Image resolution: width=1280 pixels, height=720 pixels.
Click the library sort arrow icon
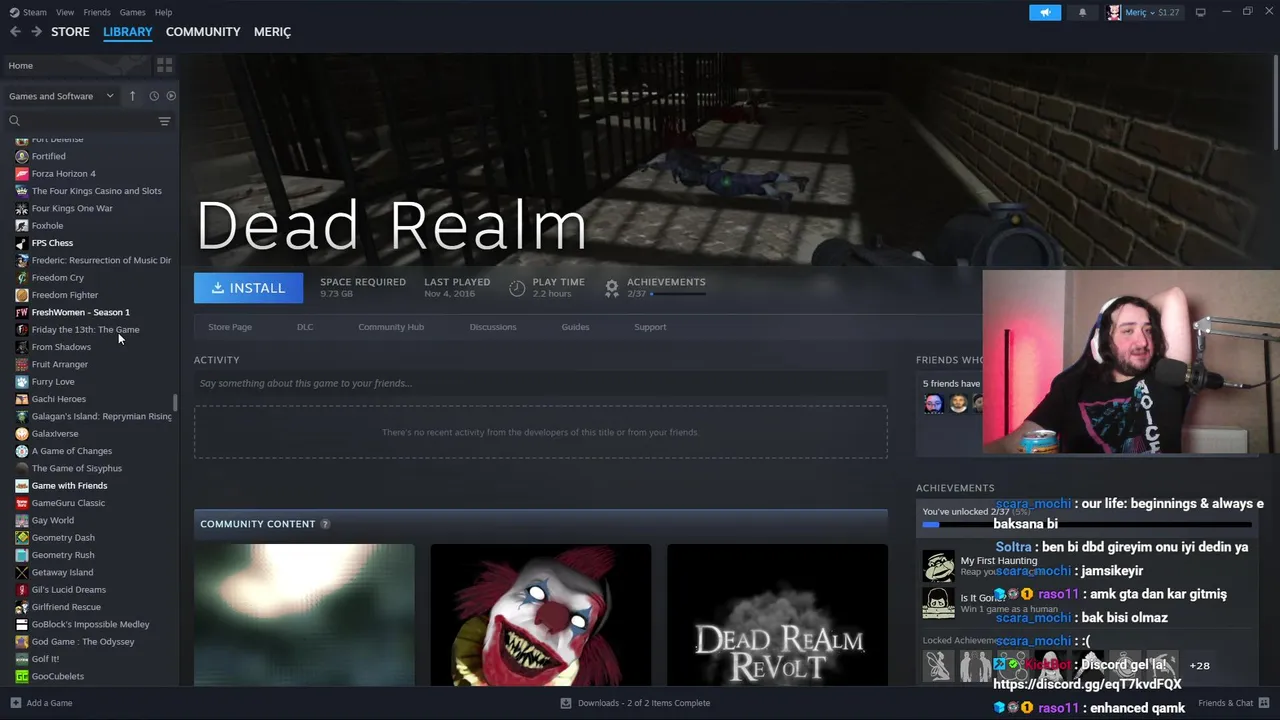pyautogui.click(x=132, y=96)
